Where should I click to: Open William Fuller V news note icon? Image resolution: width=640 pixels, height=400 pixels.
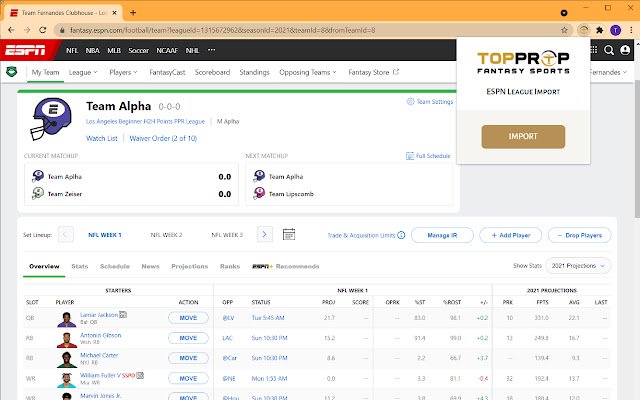pos(140,375)
